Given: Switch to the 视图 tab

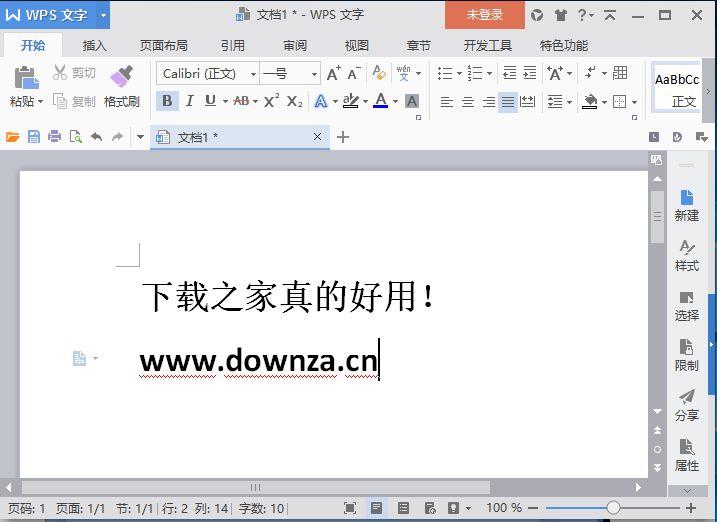Looking at the screenshot, I should [x=356, y=45].
